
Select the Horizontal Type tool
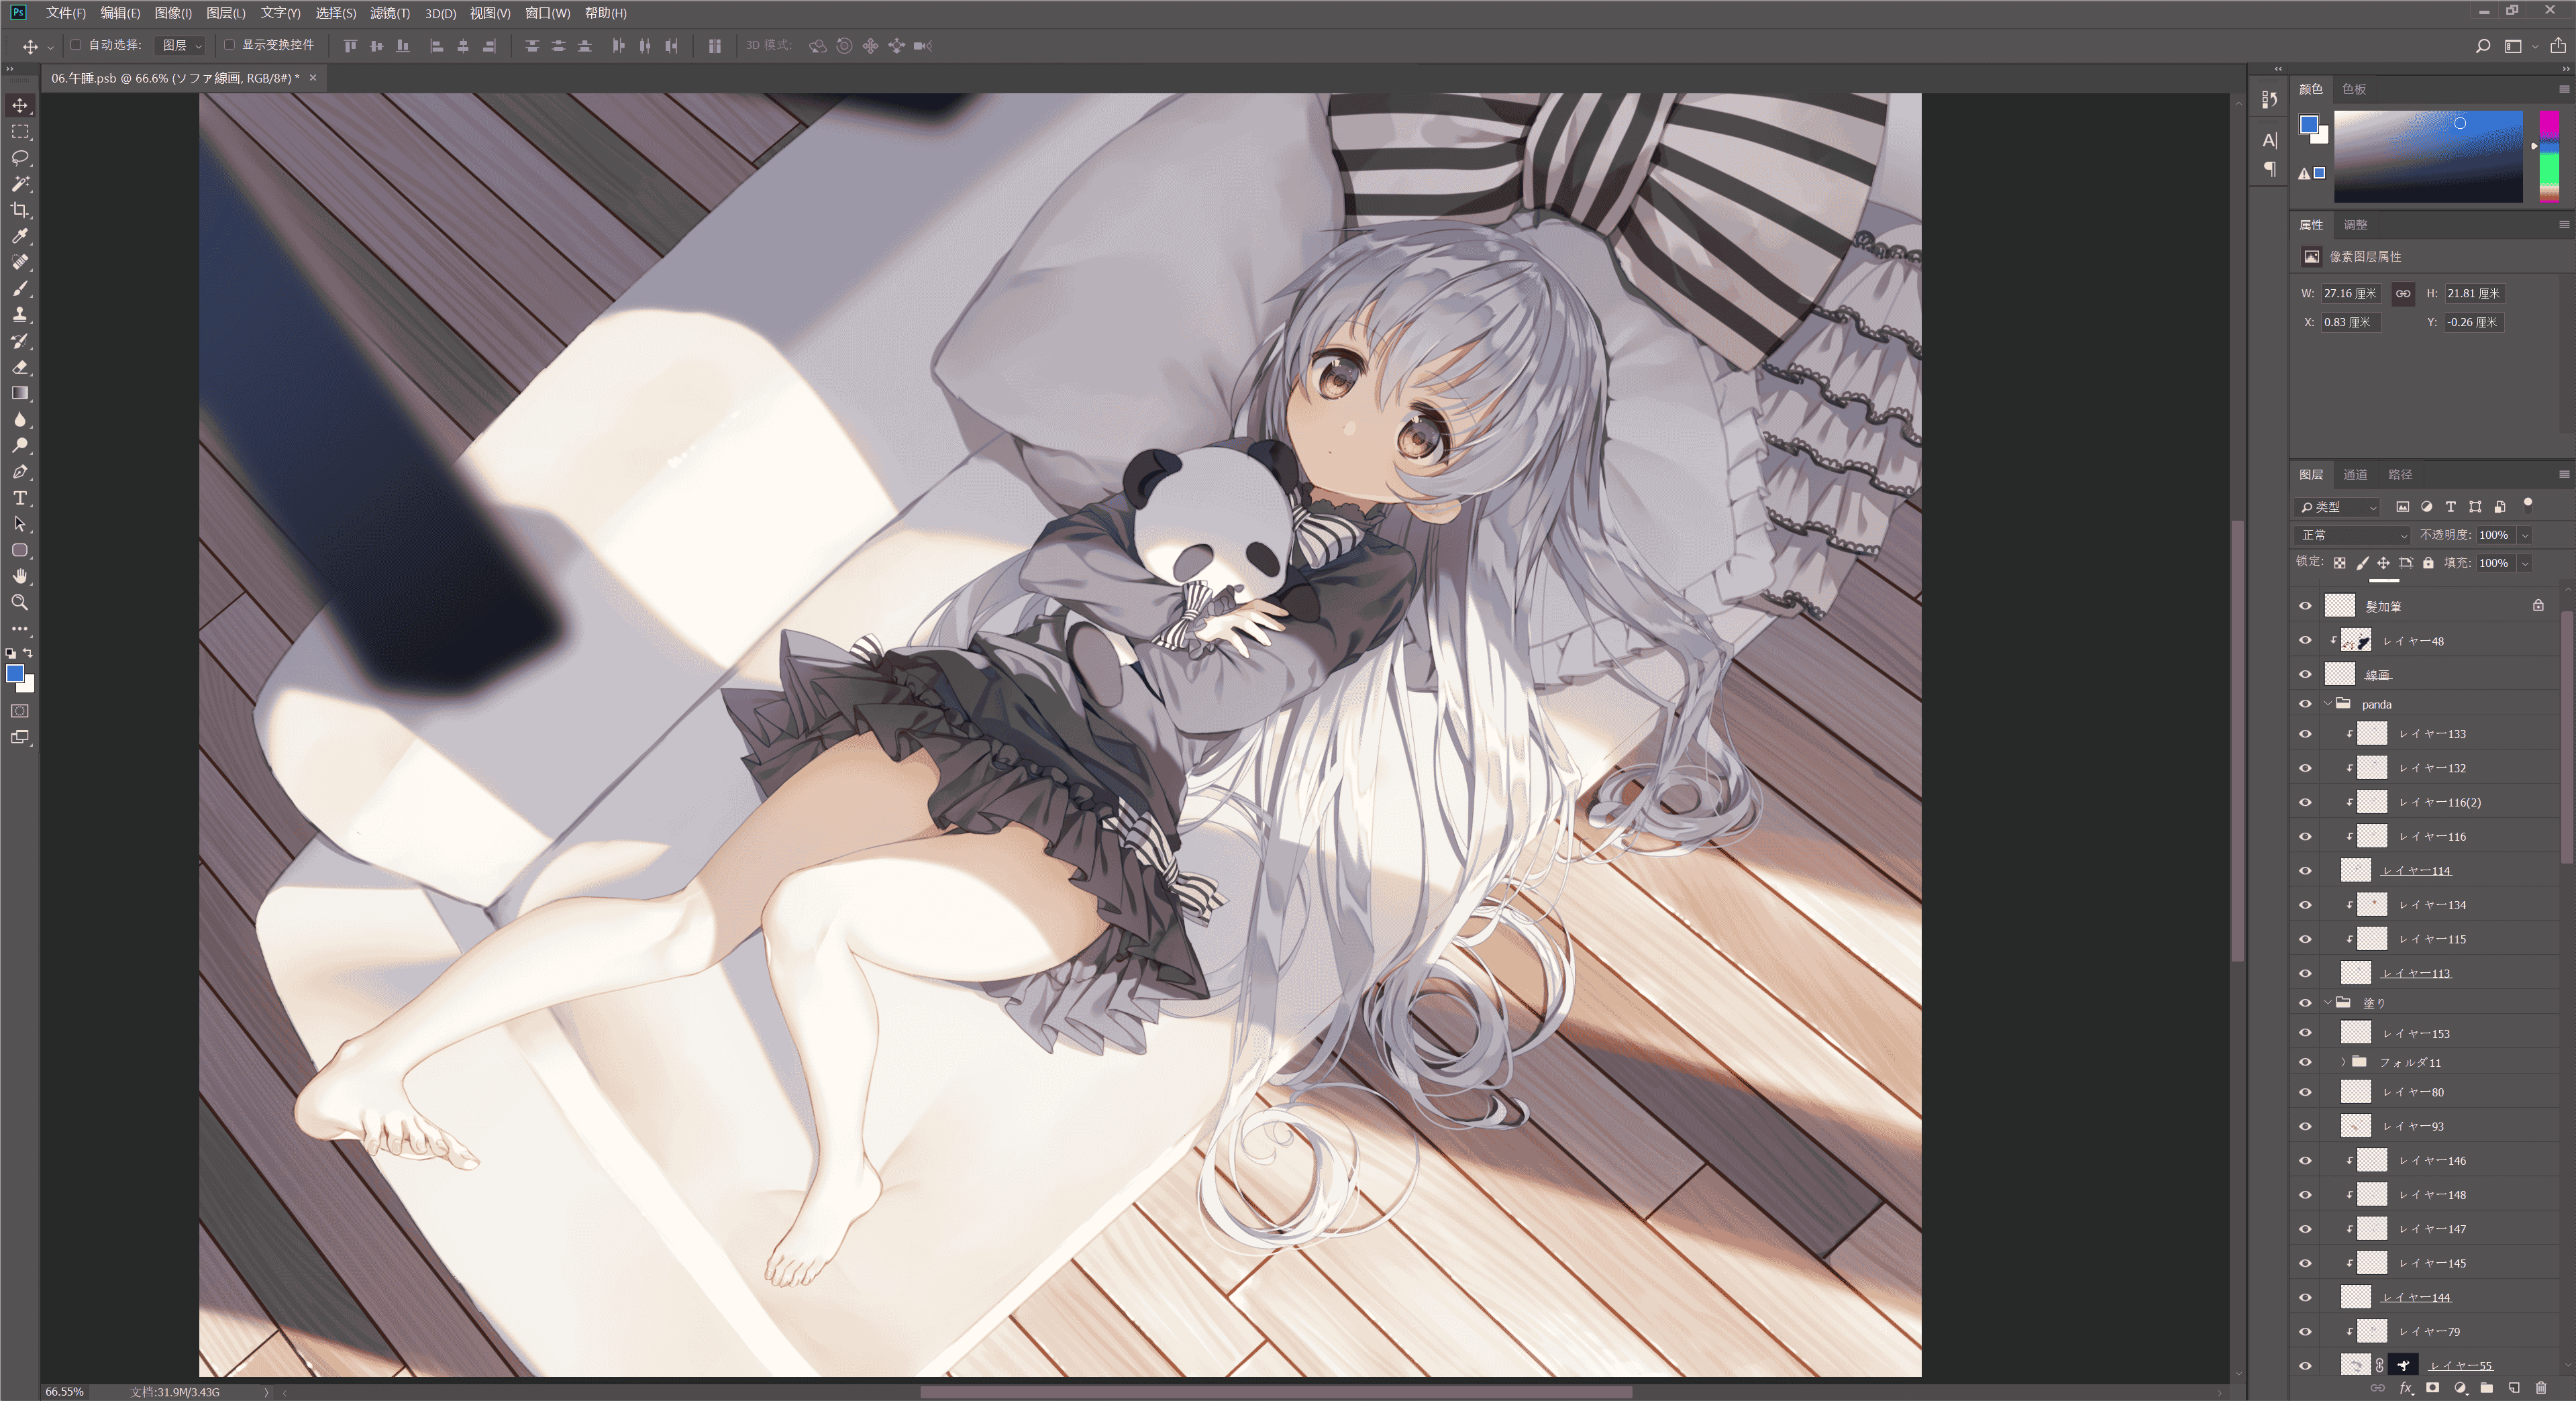click(x=20, y=498)
